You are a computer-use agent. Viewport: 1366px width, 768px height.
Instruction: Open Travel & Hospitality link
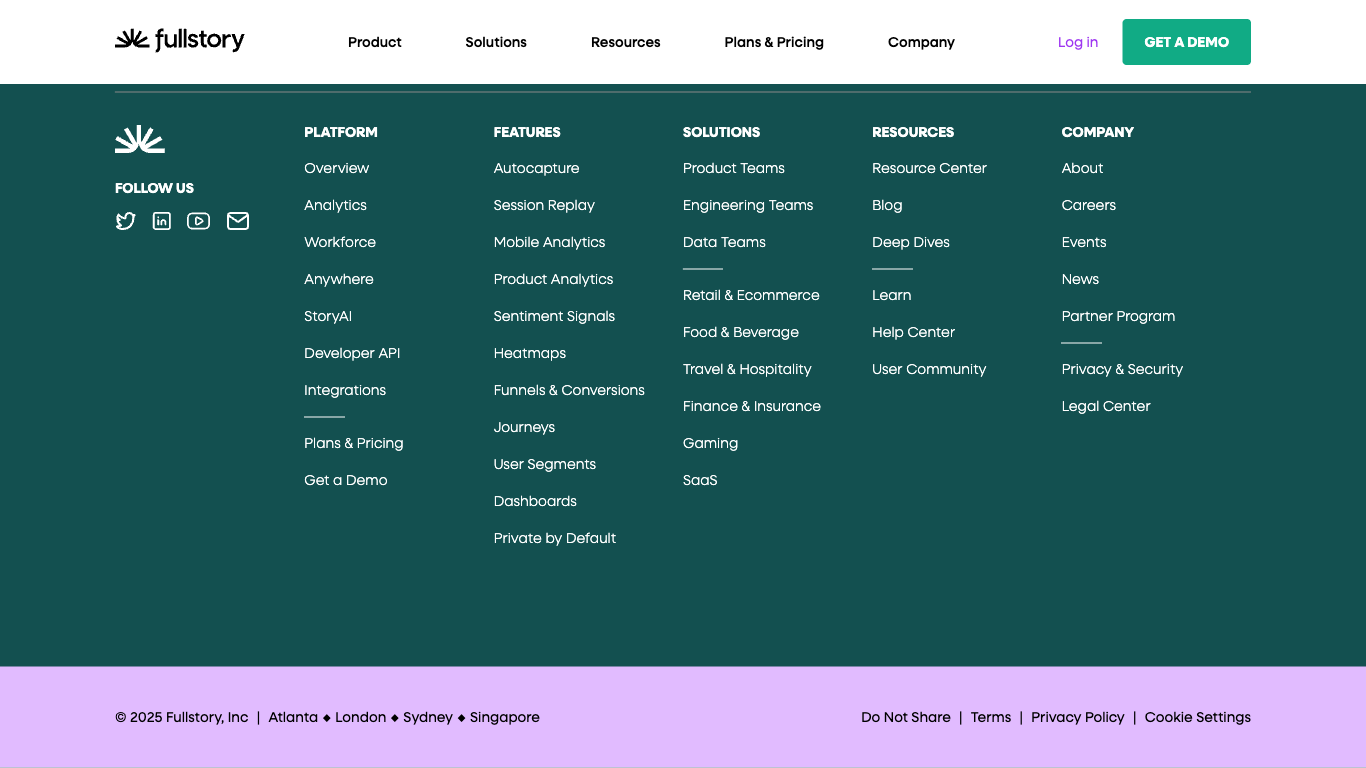point(747,369)
